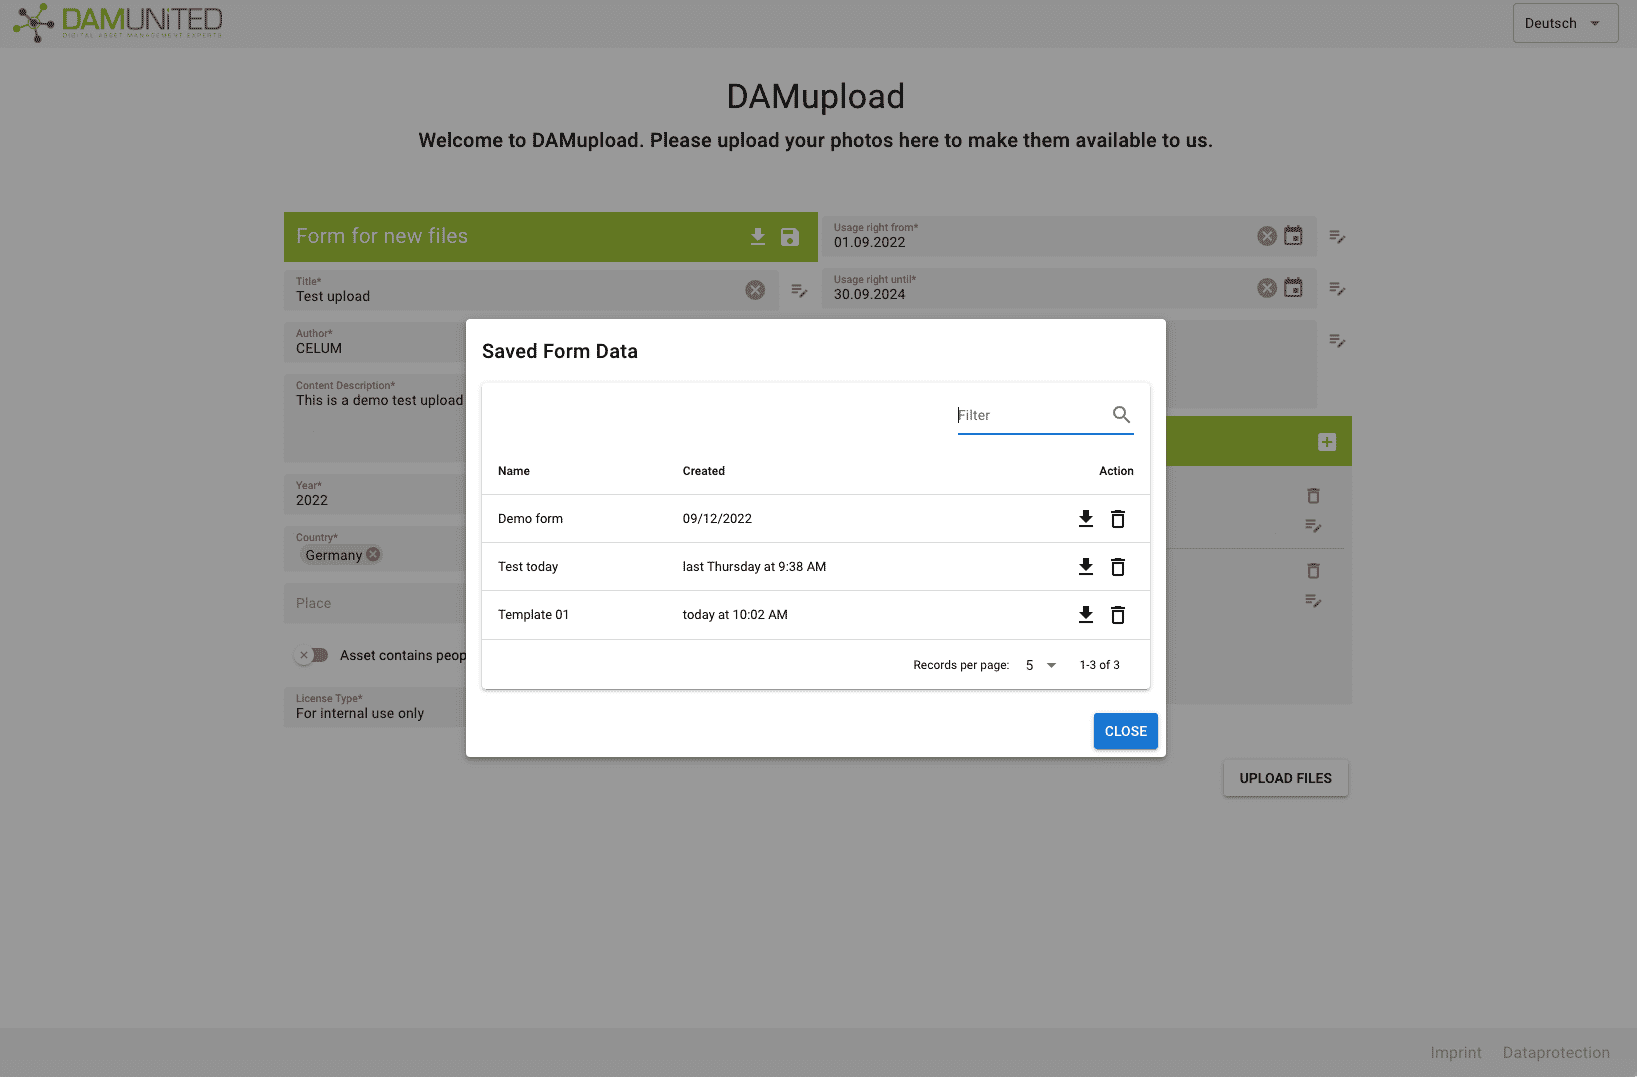The width and height of the screenshot is (1637, 1077).
Task: Click the Created column header
Action: [x=704, y=471]
